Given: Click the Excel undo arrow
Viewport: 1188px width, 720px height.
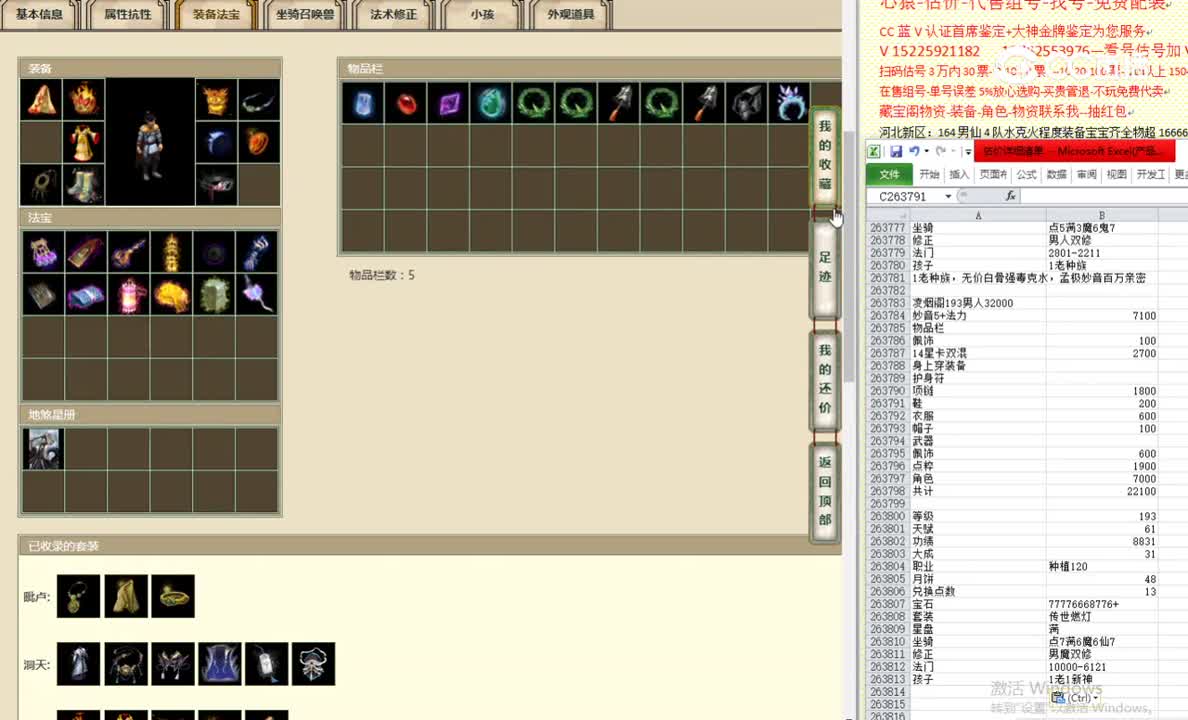Looking at the screenshot, I should (914, 152).
